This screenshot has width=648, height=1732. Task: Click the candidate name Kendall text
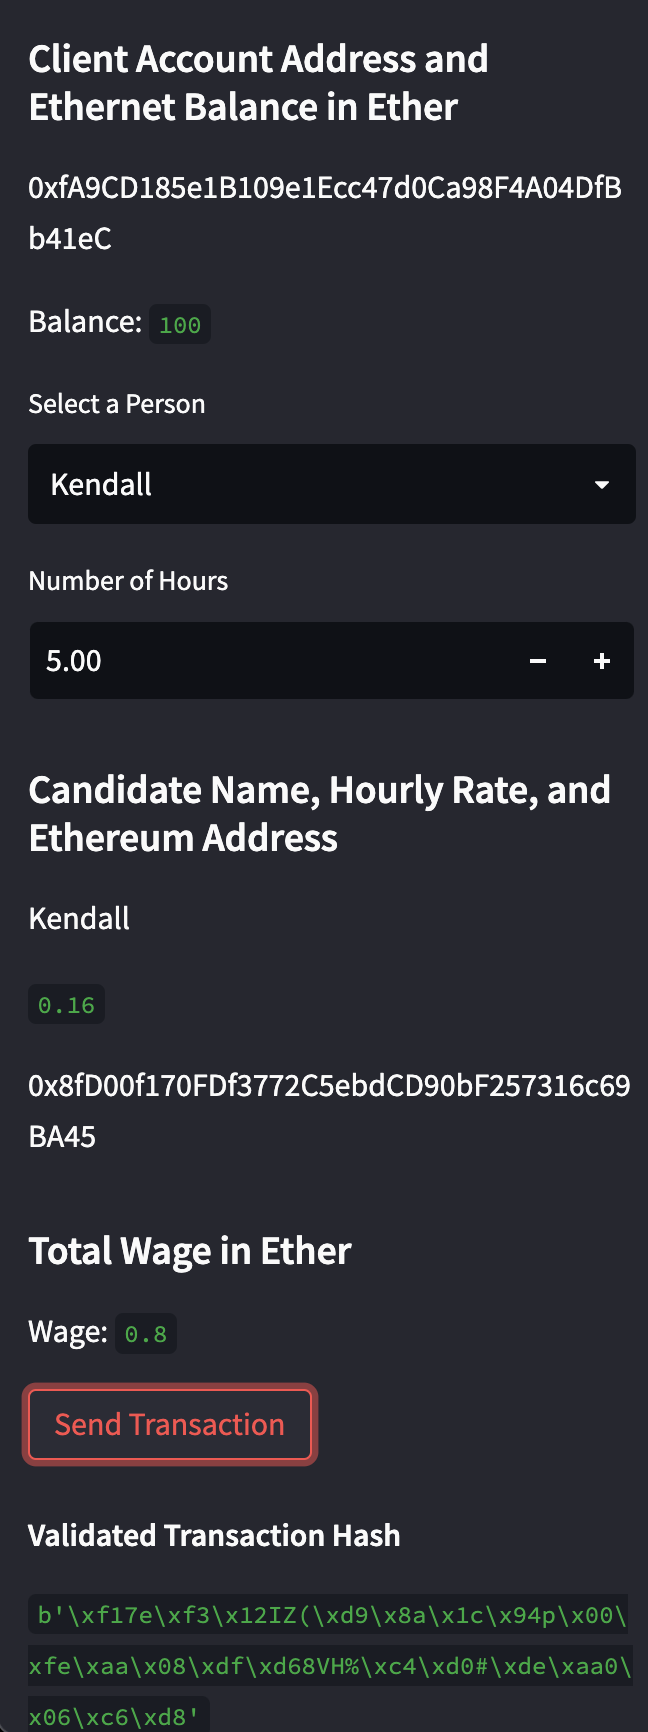click(x=79, y=918)
